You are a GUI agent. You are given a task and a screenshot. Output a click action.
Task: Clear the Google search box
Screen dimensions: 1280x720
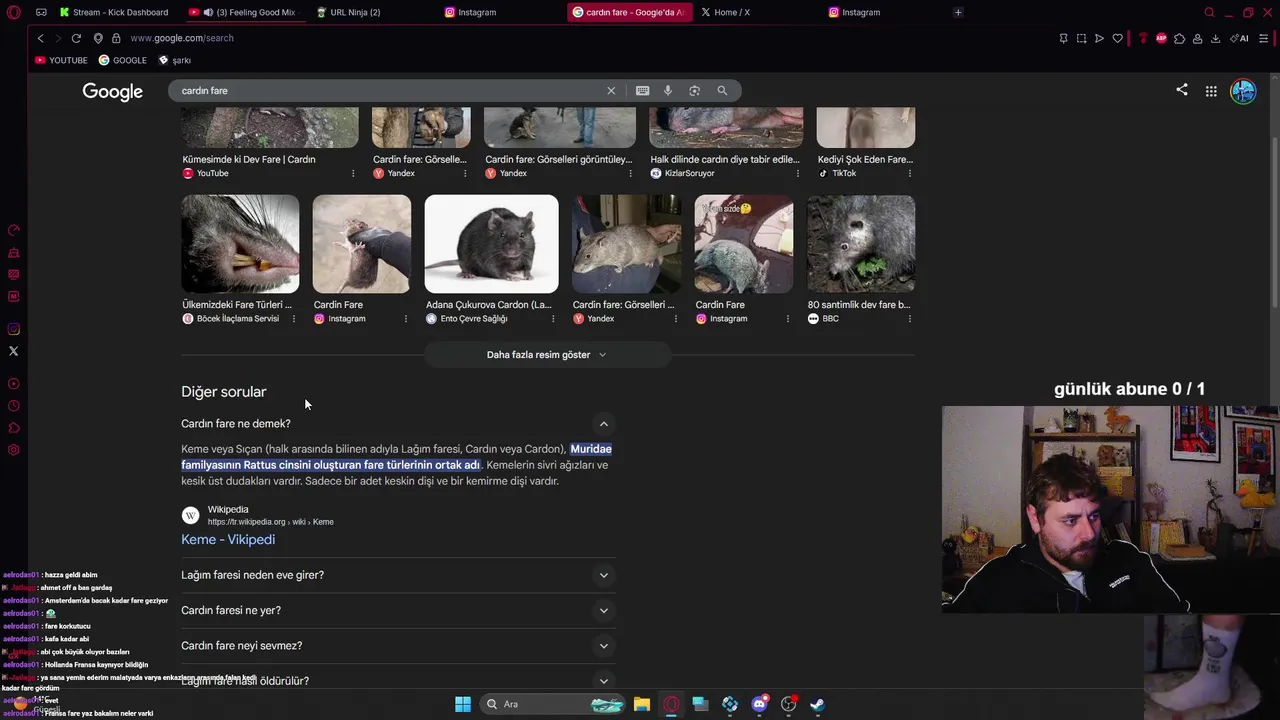tap(611, 91)
